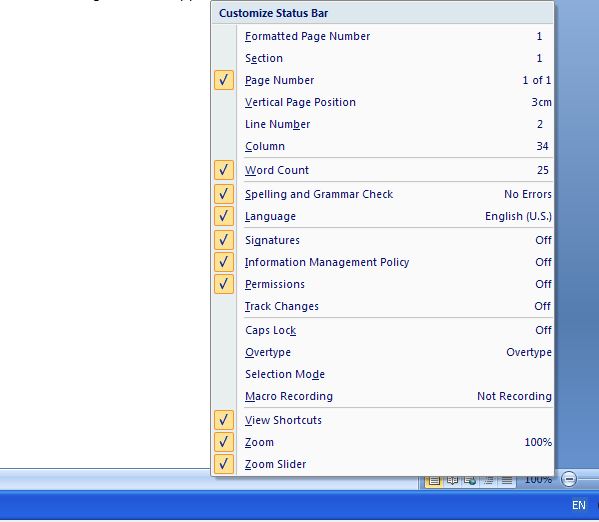Turn off the Language status item
Image resolution: width=599 pixels, height=522 pixels.
382,216
